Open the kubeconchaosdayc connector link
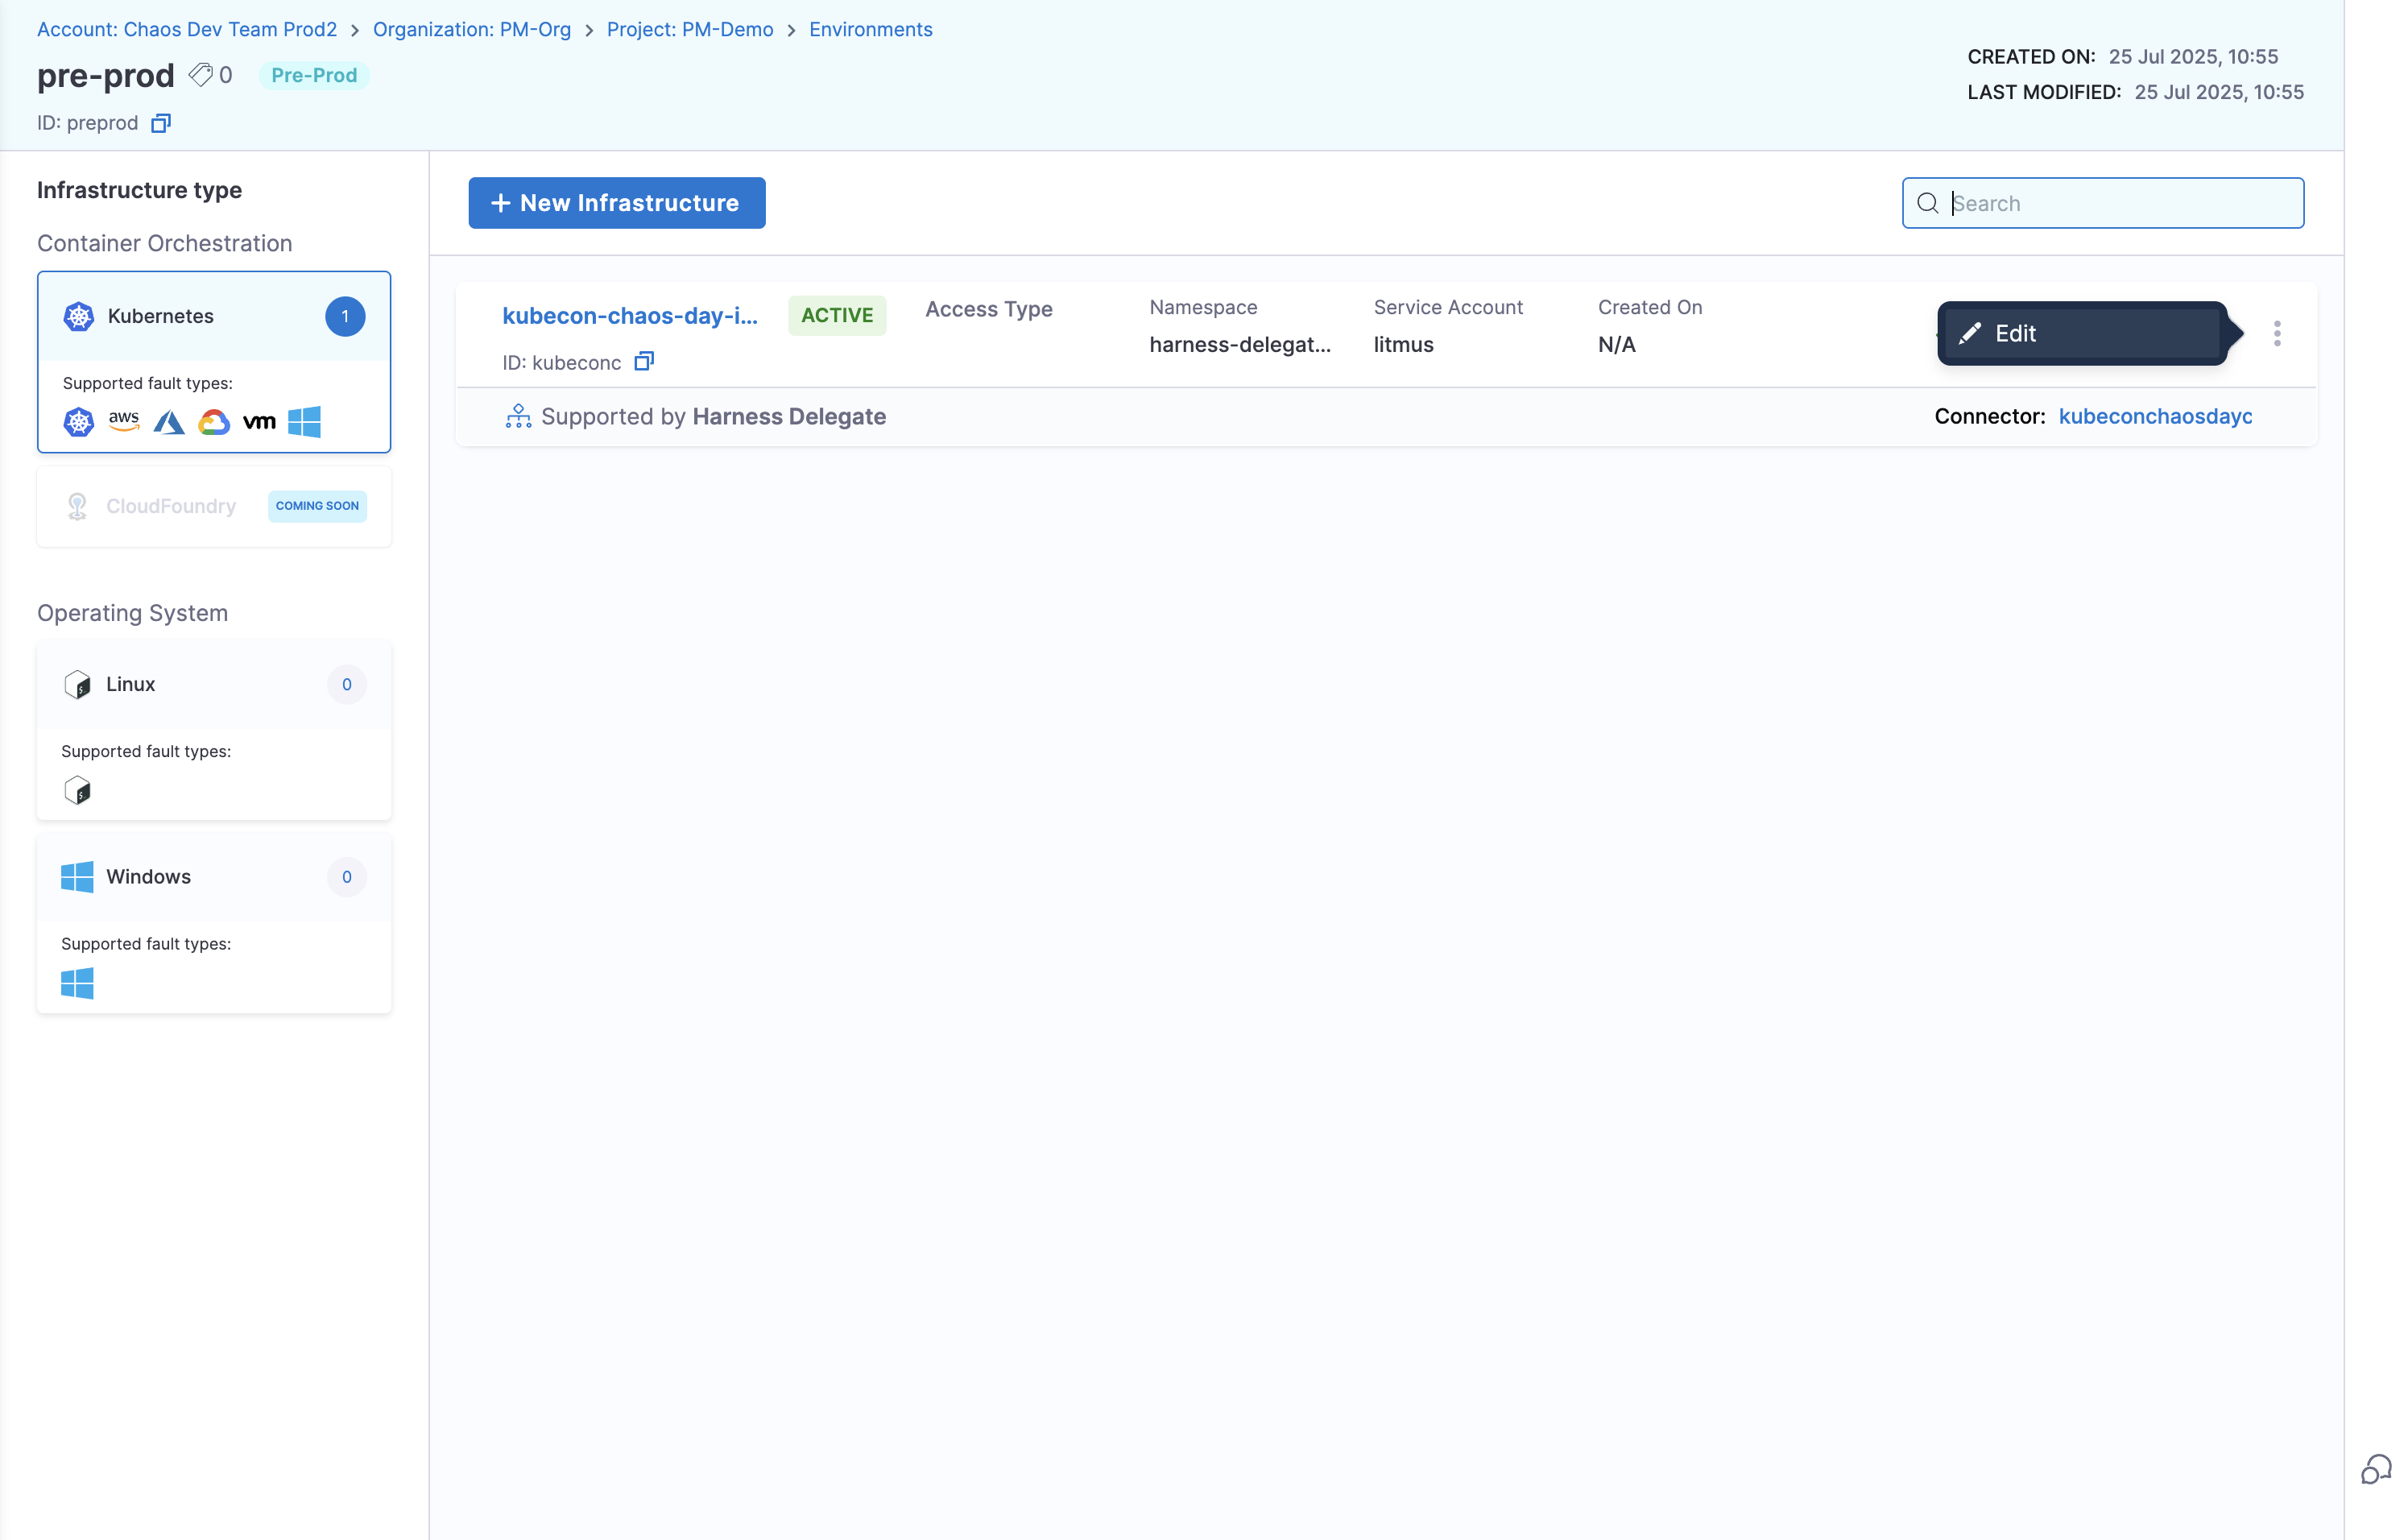Screen dimensions: 2408x1540 point(2154,416)
